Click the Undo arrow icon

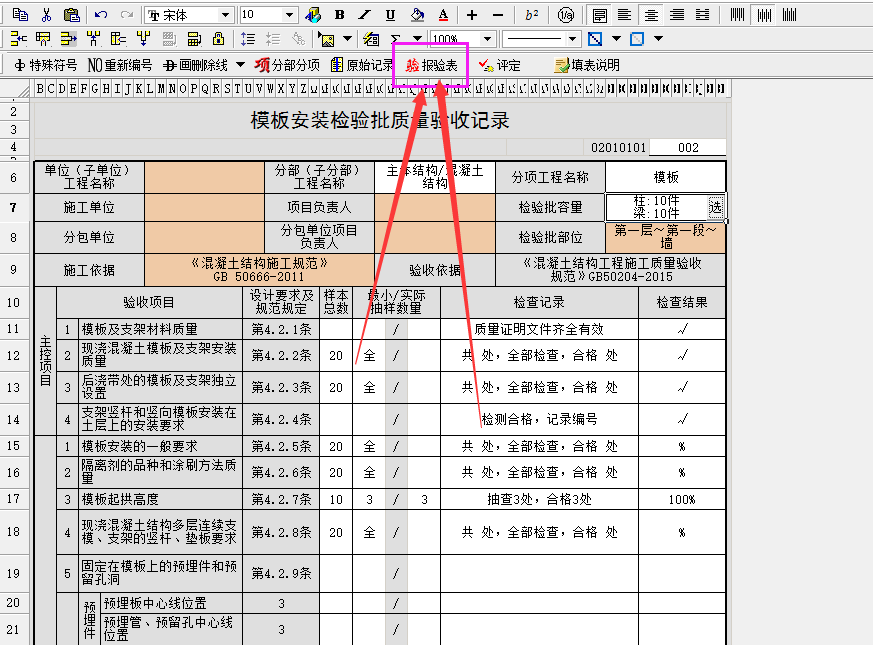pyautogui.click(x=101, y=15)
